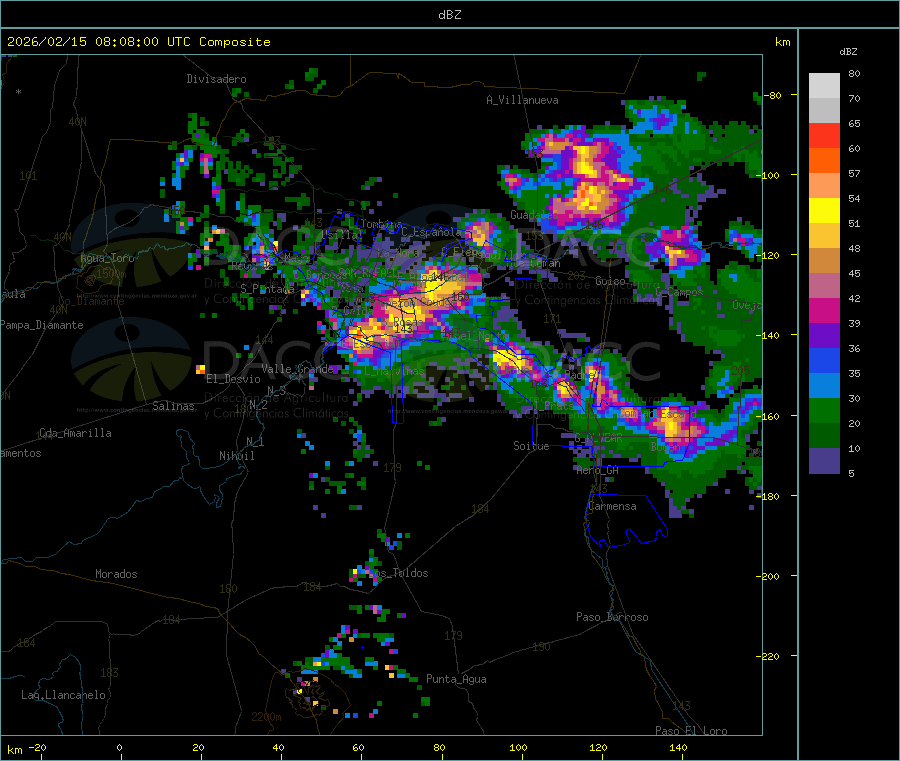The width and height of the screenshot is (900, 761).
Task: Click the 'El_Desvio' map label
Action: tap(233, 379)
